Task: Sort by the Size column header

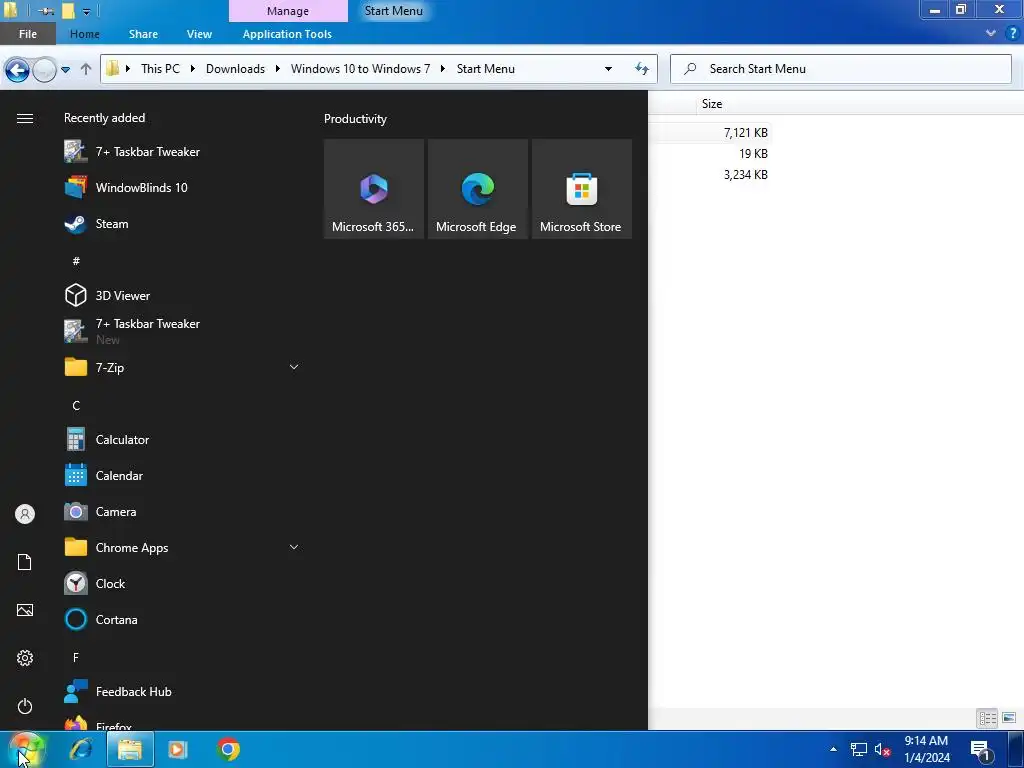Action: point(712,104)
